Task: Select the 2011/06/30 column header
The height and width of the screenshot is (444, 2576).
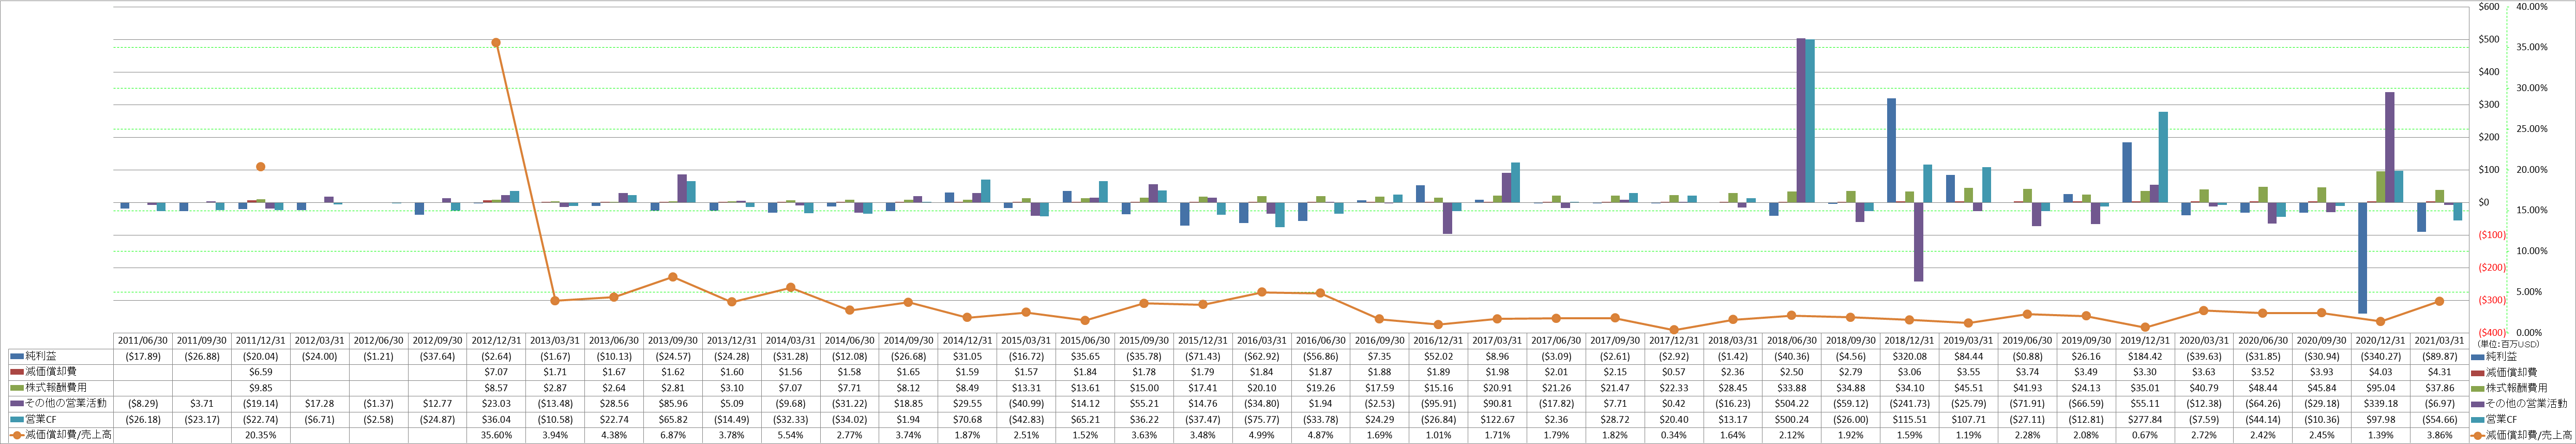Action: pos(142,341)
